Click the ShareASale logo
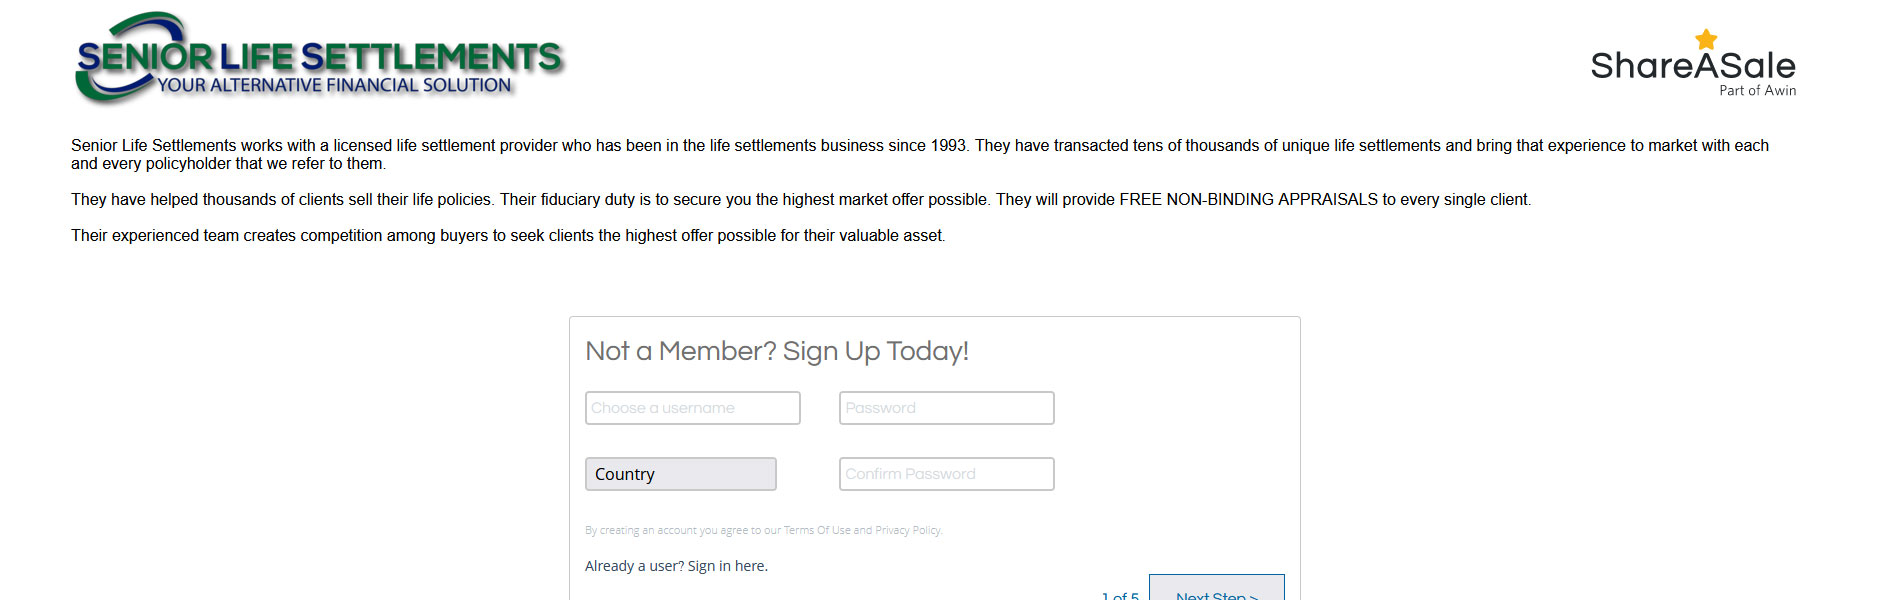This screenshot has height=600, width=1895. [x=1693, y=63]
